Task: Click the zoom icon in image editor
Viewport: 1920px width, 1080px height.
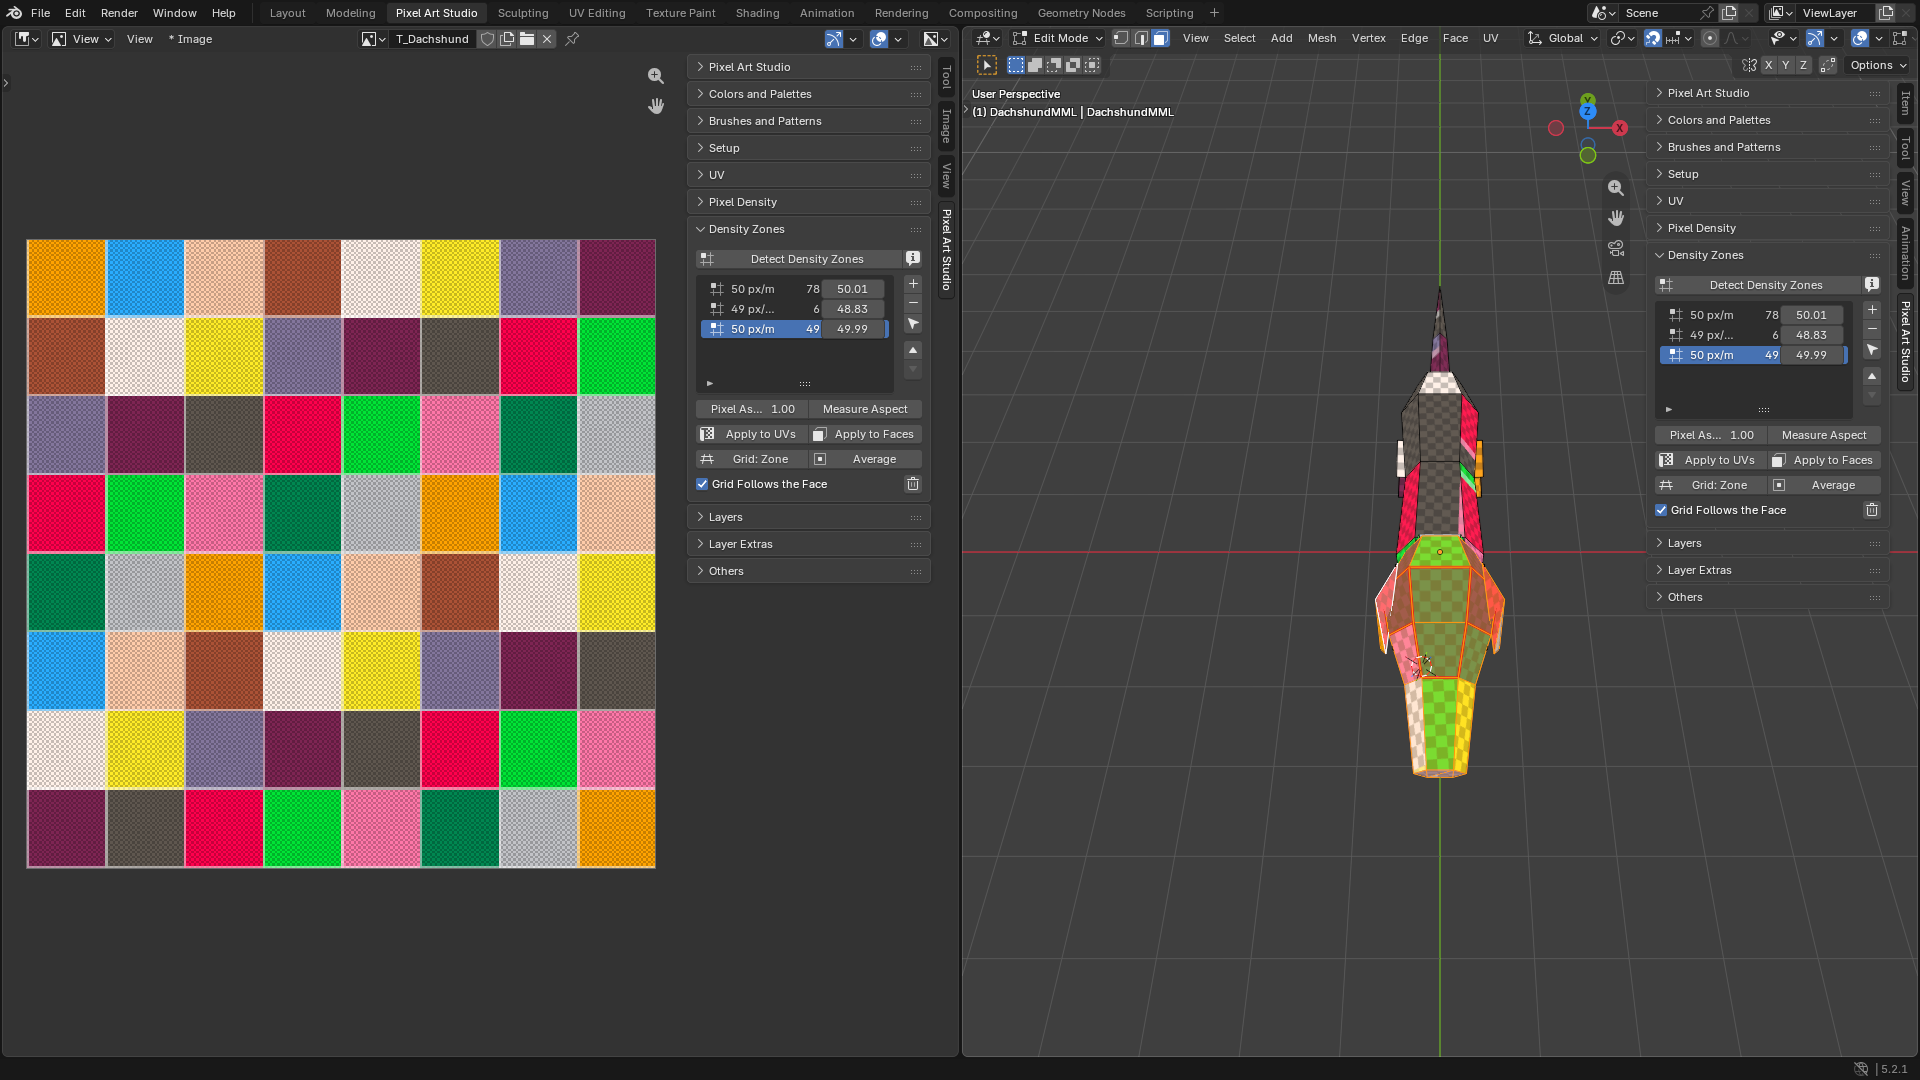Action: [x=656, y=76]
